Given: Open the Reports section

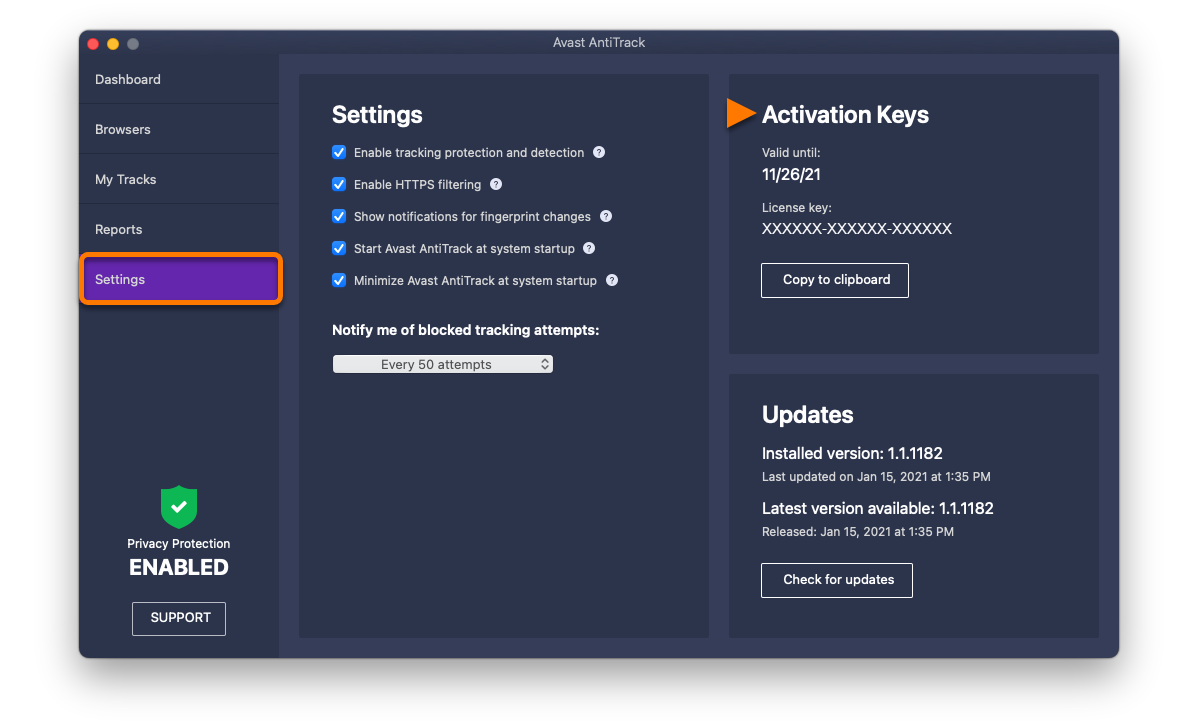Looking at the screenshot, I should click(x=179, y=229).
